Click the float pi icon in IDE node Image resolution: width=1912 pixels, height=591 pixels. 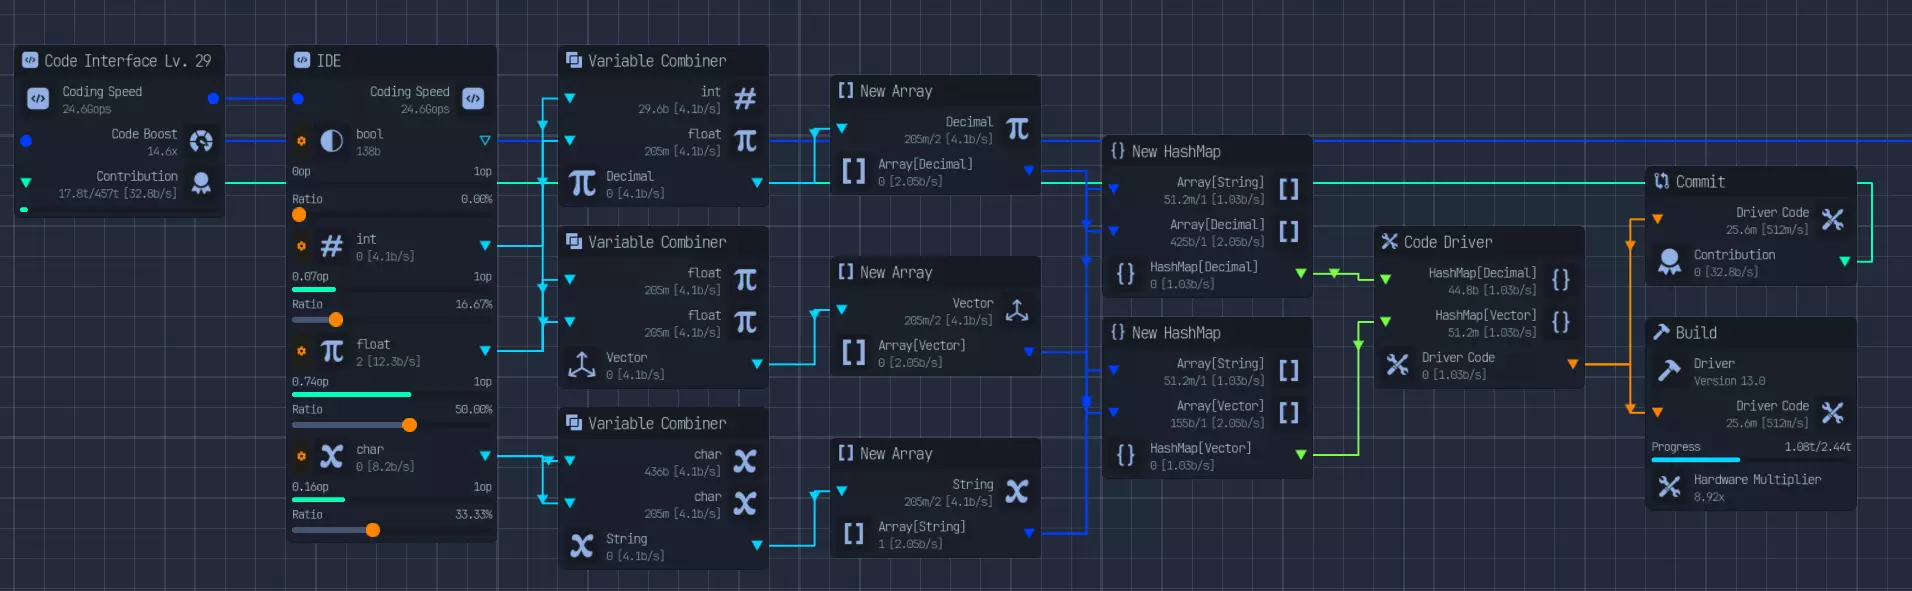(331, 351)
